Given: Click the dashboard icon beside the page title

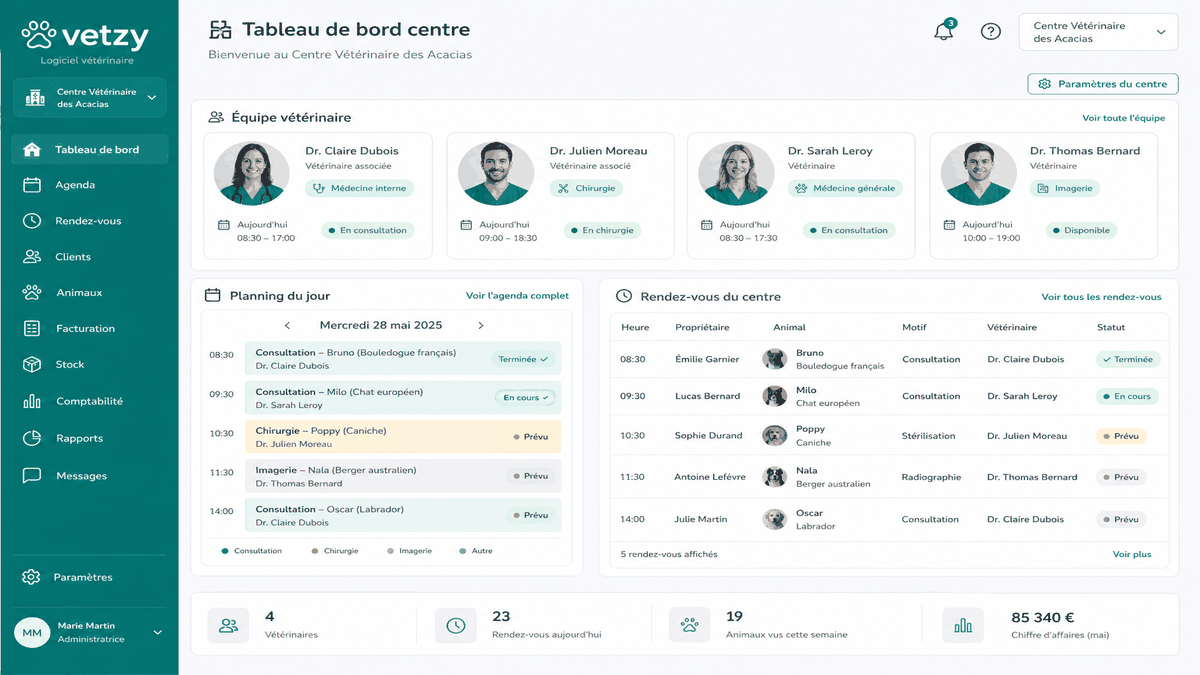Looking at the screenshot, I should pos(220,30).
